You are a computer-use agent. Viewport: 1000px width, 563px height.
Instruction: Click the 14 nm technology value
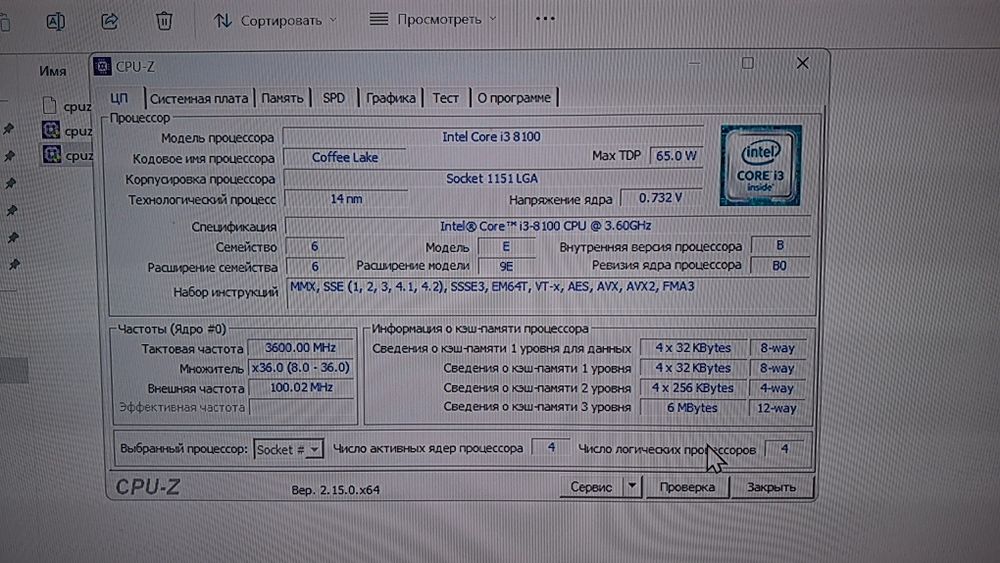[346, 199]
